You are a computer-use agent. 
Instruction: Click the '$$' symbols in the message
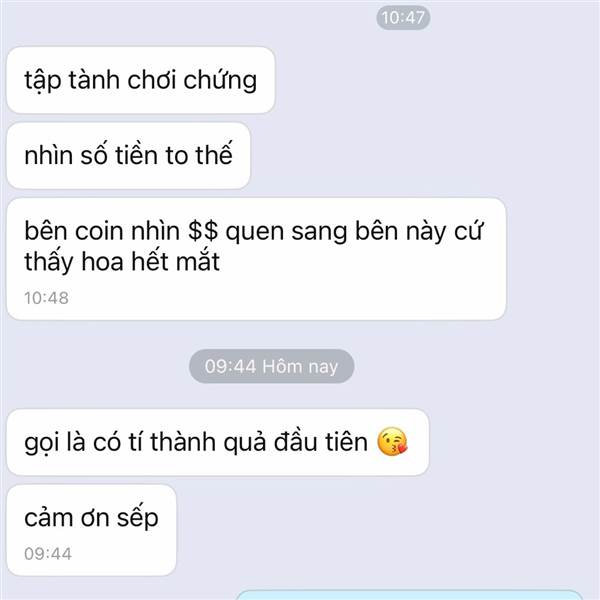click(203, 231)
